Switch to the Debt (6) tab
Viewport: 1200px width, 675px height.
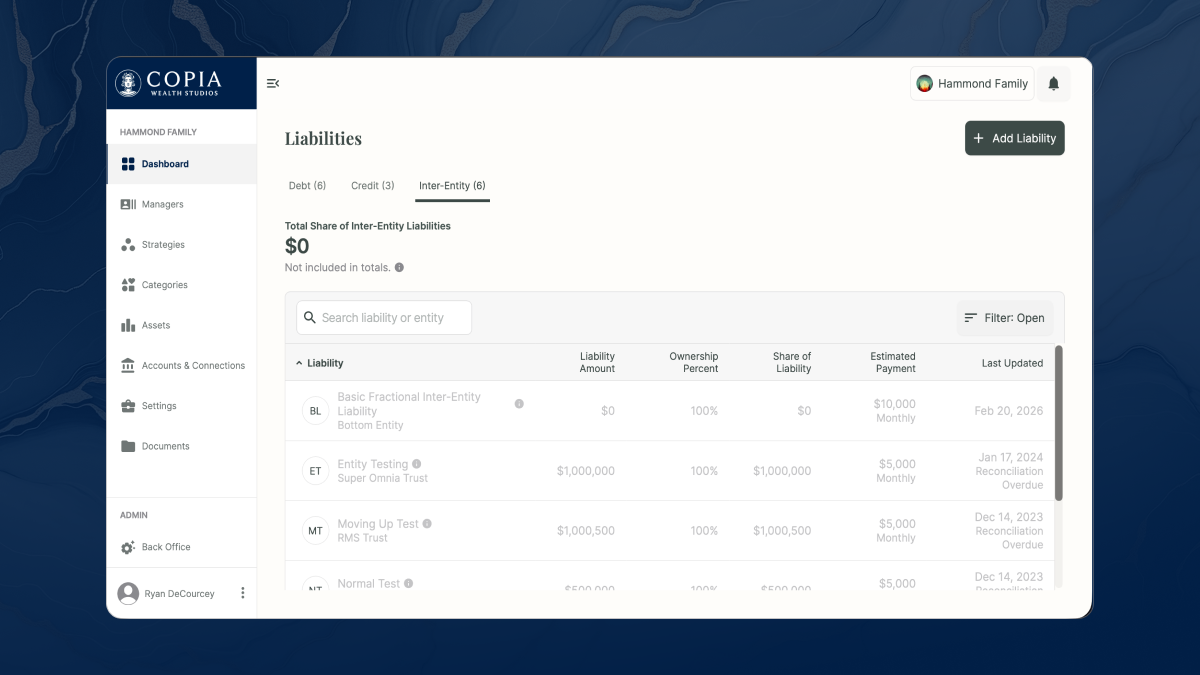coord(307,186)
